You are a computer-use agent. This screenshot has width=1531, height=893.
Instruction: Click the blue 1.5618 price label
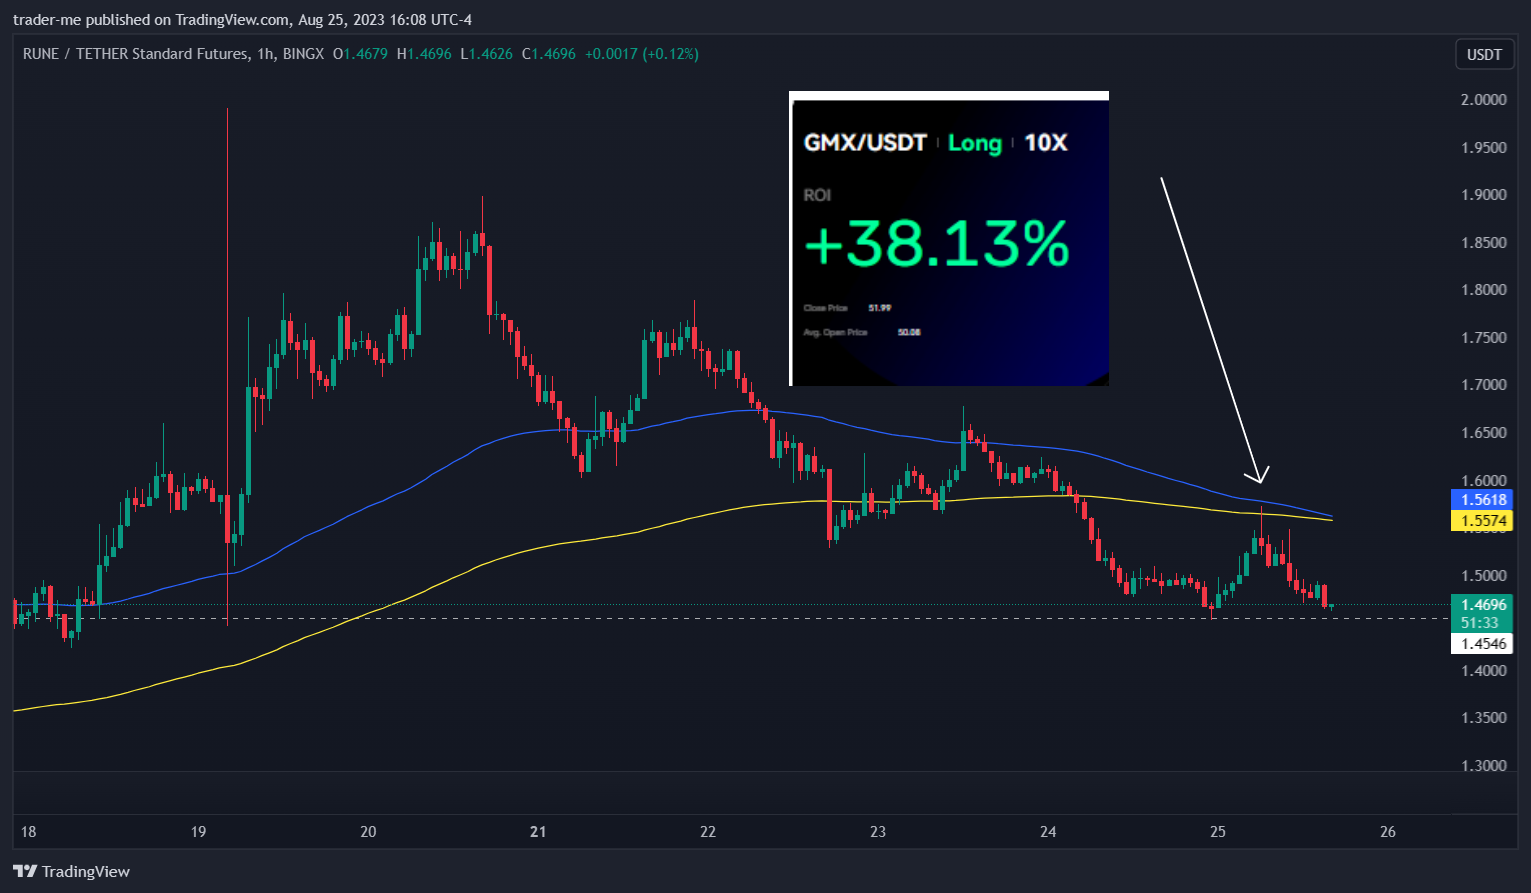click(x=1484, y=499)
